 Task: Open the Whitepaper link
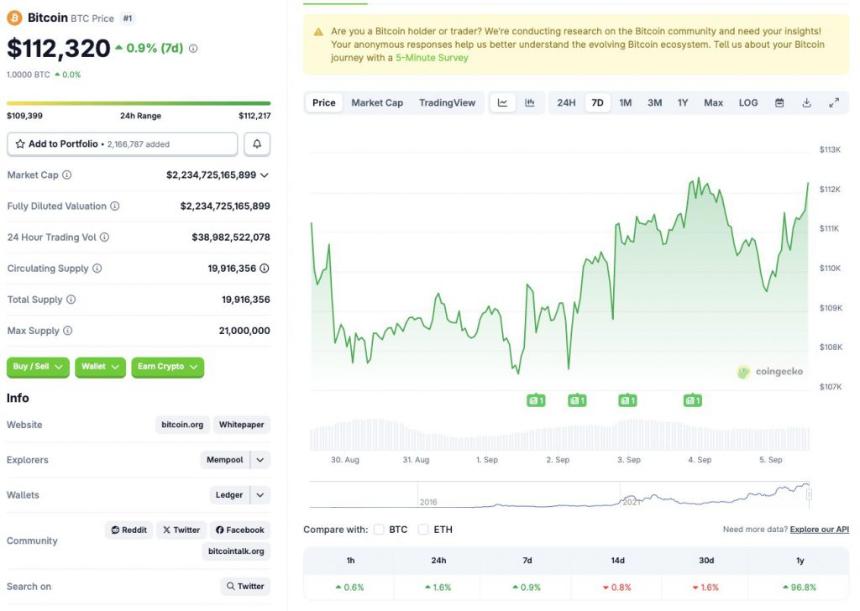(241, 425)
